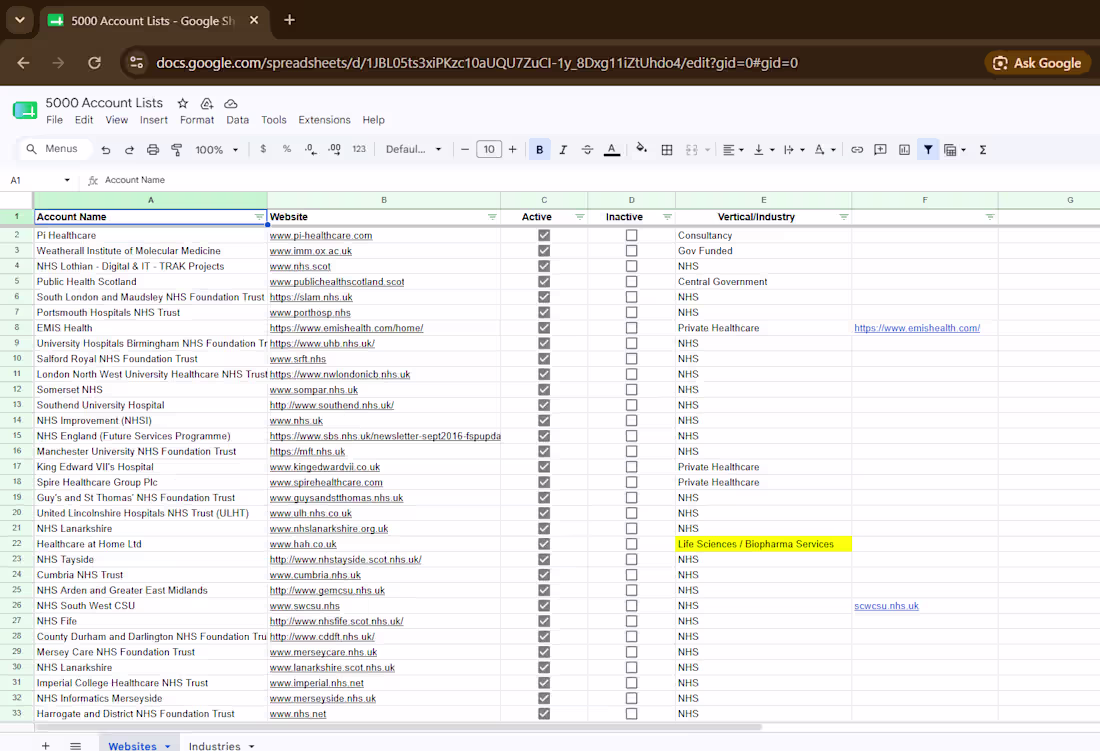Open Google Sheets home logo
Viewport: 1100px width, 751px height.
tap(25, 110)
